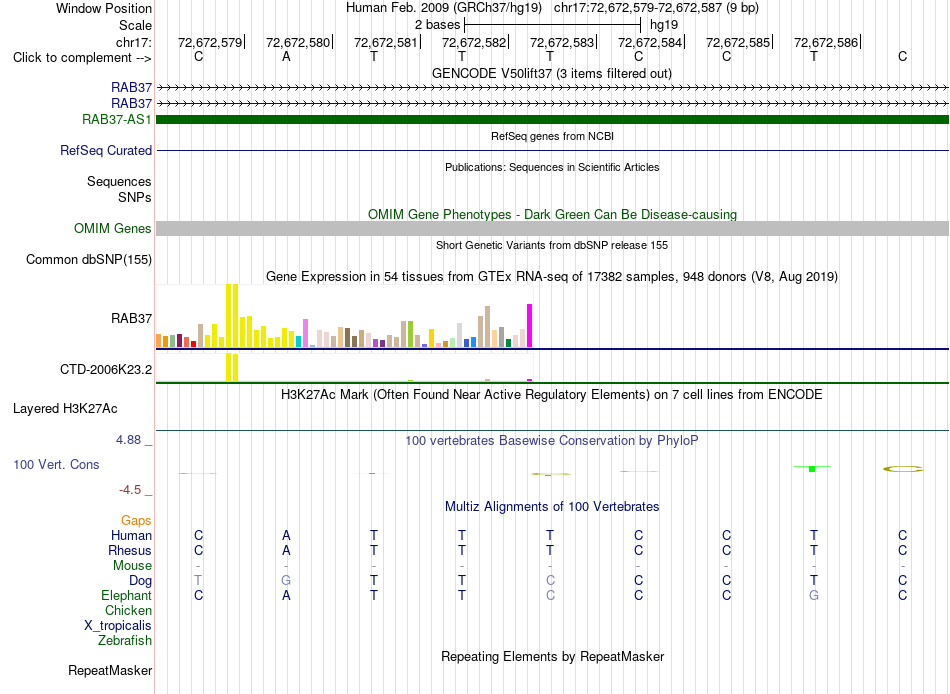
Task: Click the Window Position label
Action: pyautogui.click(x=104, y=8)
